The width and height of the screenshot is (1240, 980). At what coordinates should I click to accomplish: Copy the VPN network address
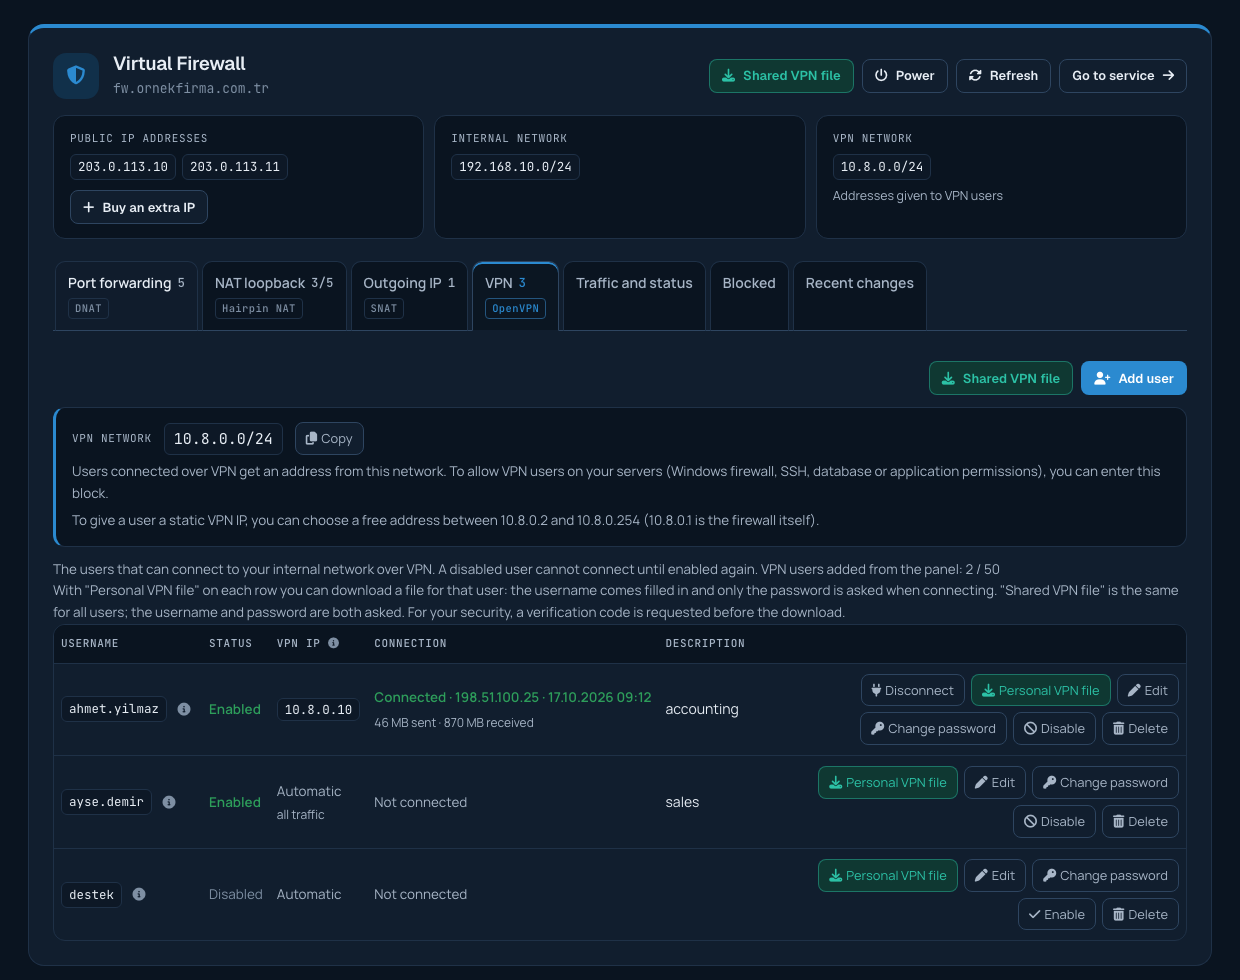(329, 438)
